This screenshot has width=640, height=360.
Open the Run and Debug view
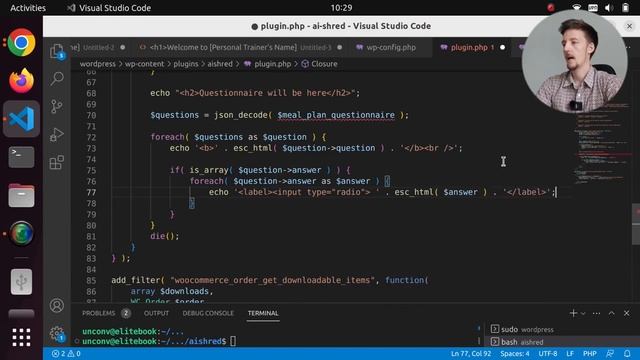57,134
